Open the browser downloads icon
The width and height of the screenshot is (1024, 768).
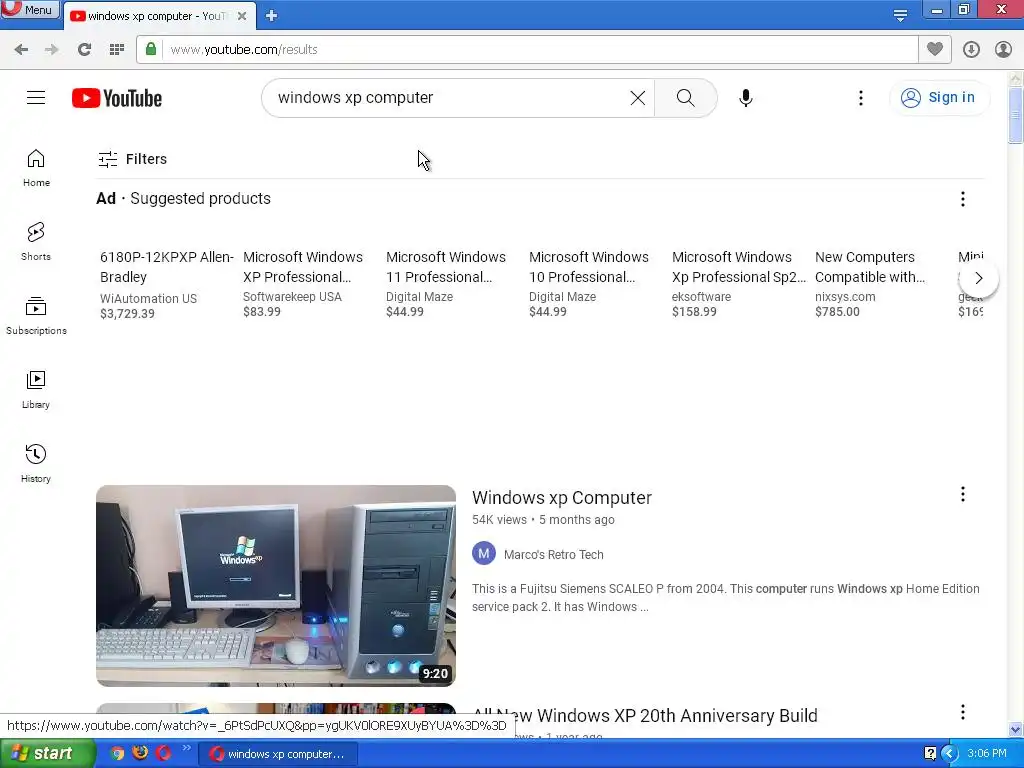(x=971, y=50)
